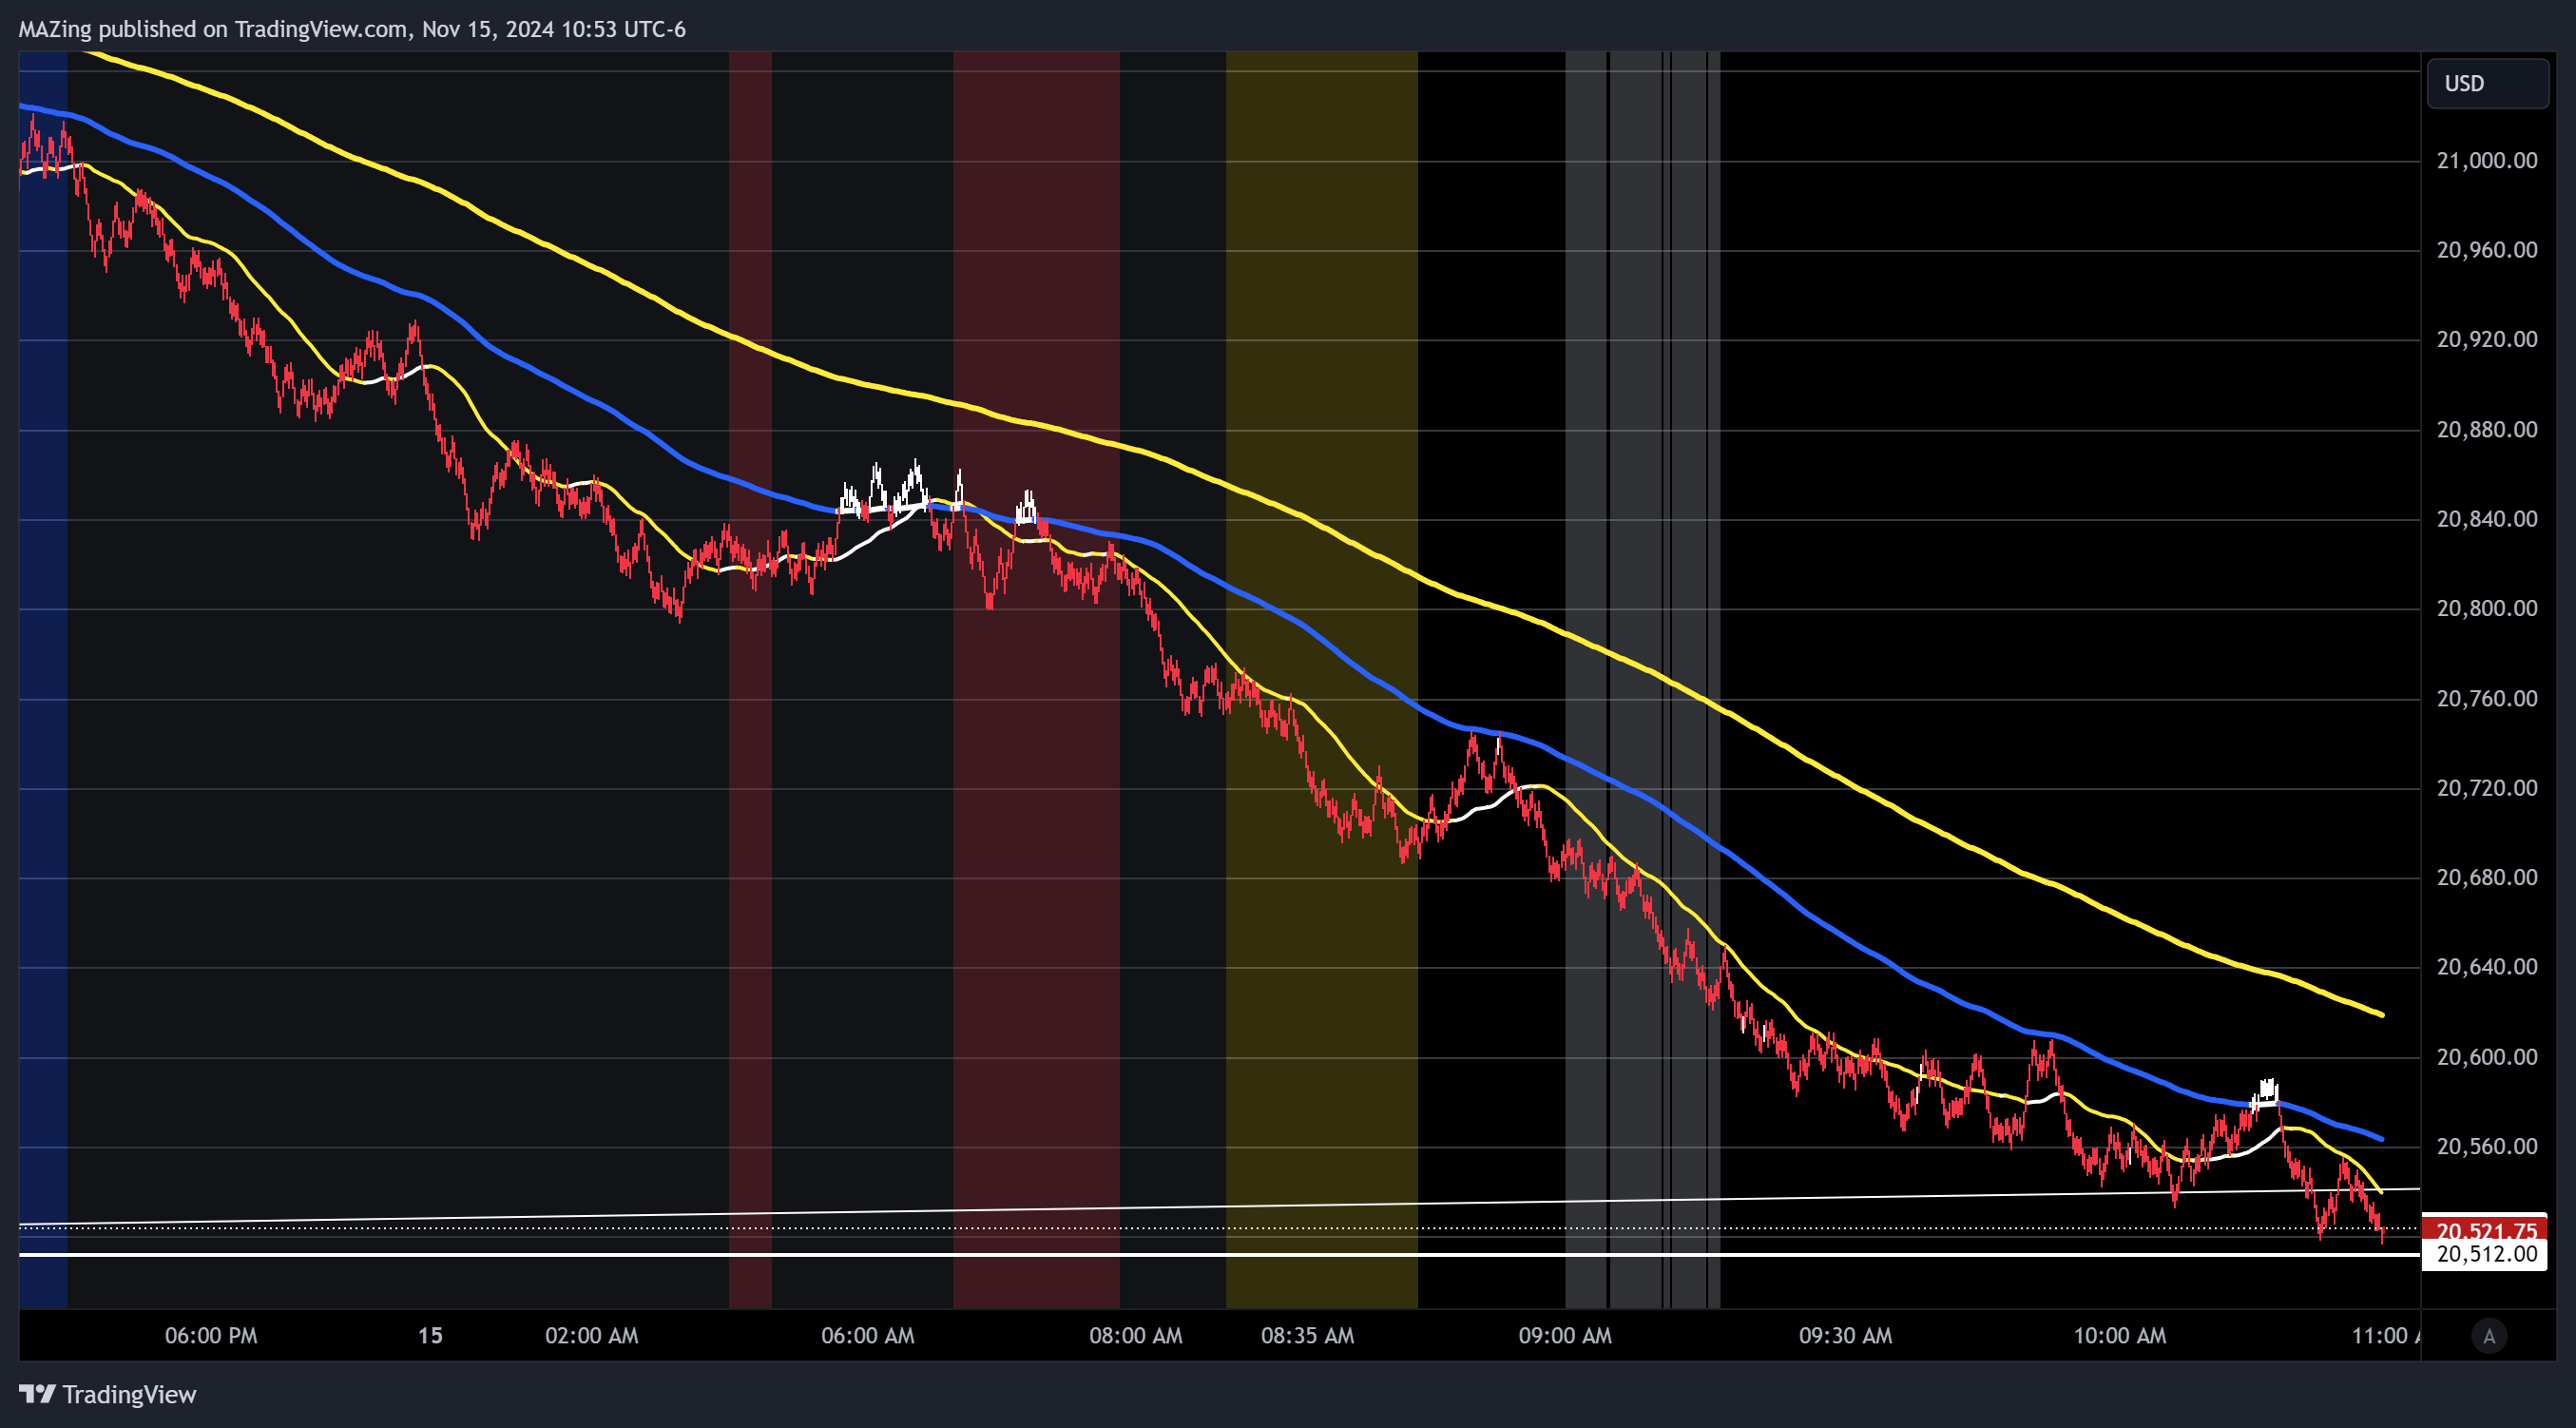
Task: Click the 20,720.00 price axis label
Action: click(x=2486, y=788)
